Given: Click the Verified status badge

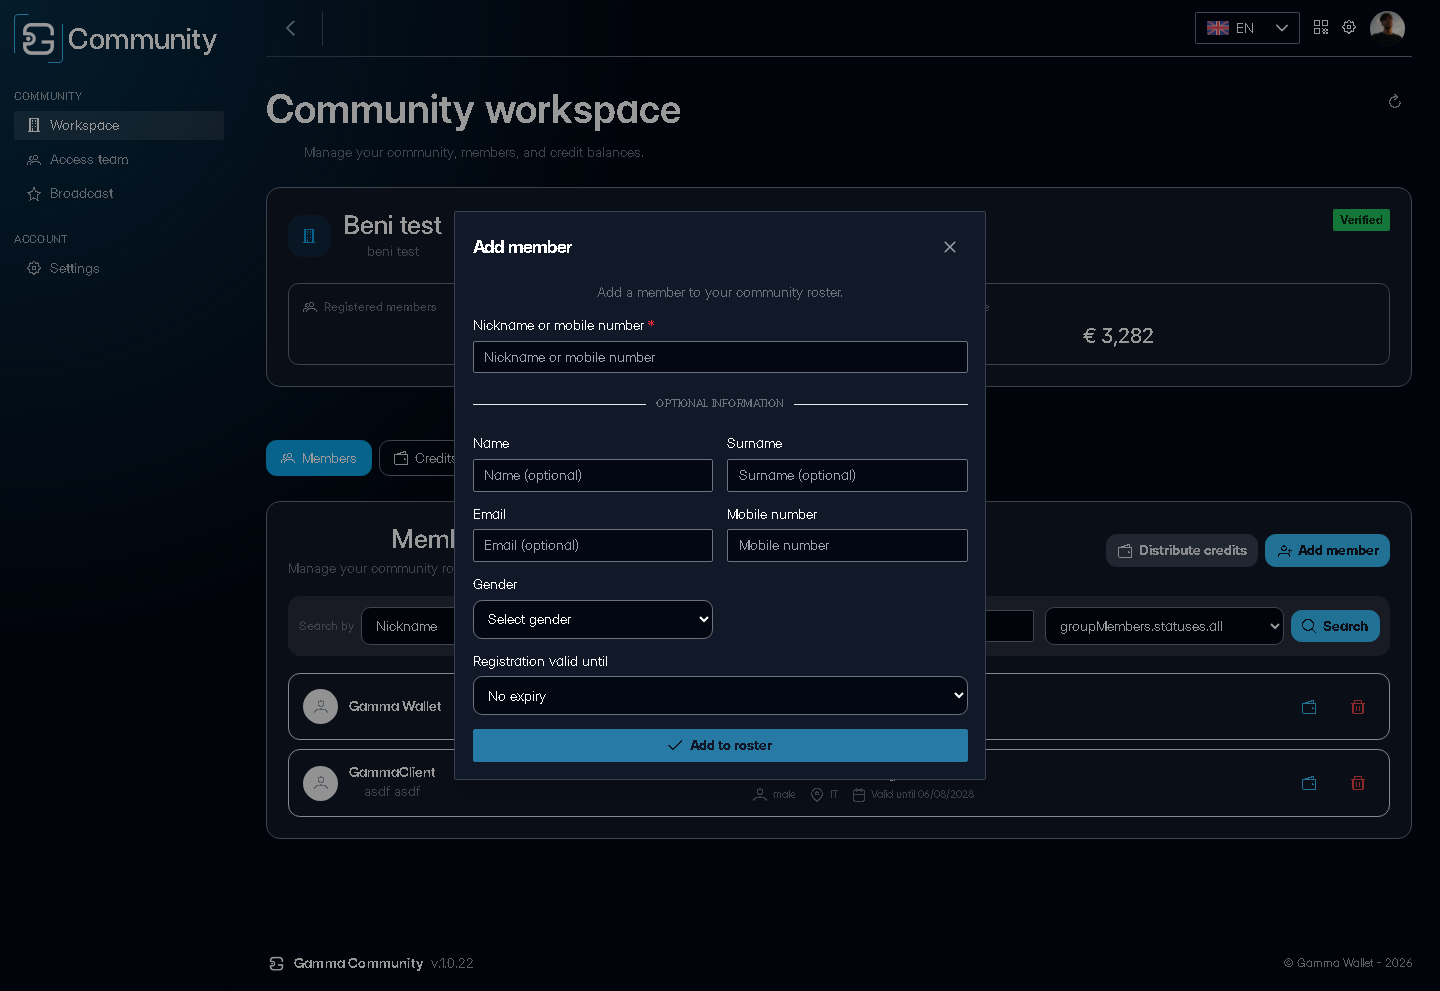Looking at the screenshot, I should [1361, 220].
